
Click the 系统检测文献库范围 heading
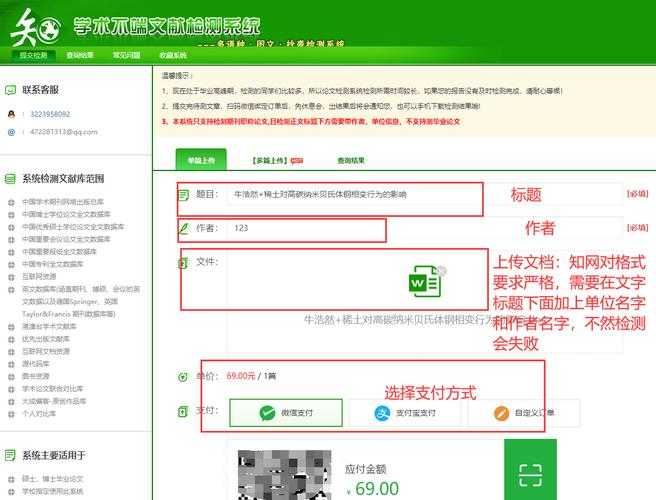coord(63,179)
